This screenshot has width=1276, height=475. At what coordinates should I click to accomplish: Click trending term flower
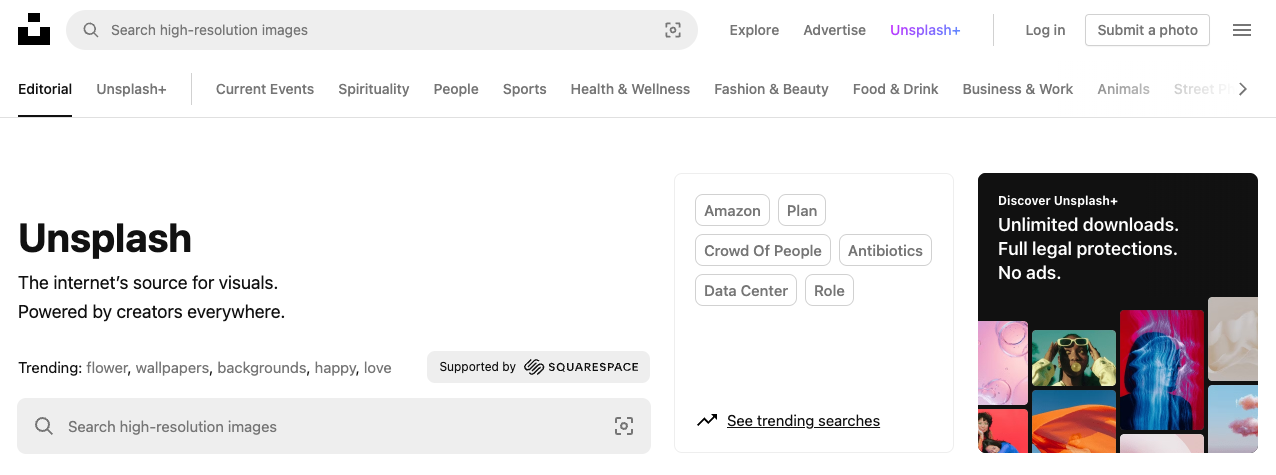point(107,368)
